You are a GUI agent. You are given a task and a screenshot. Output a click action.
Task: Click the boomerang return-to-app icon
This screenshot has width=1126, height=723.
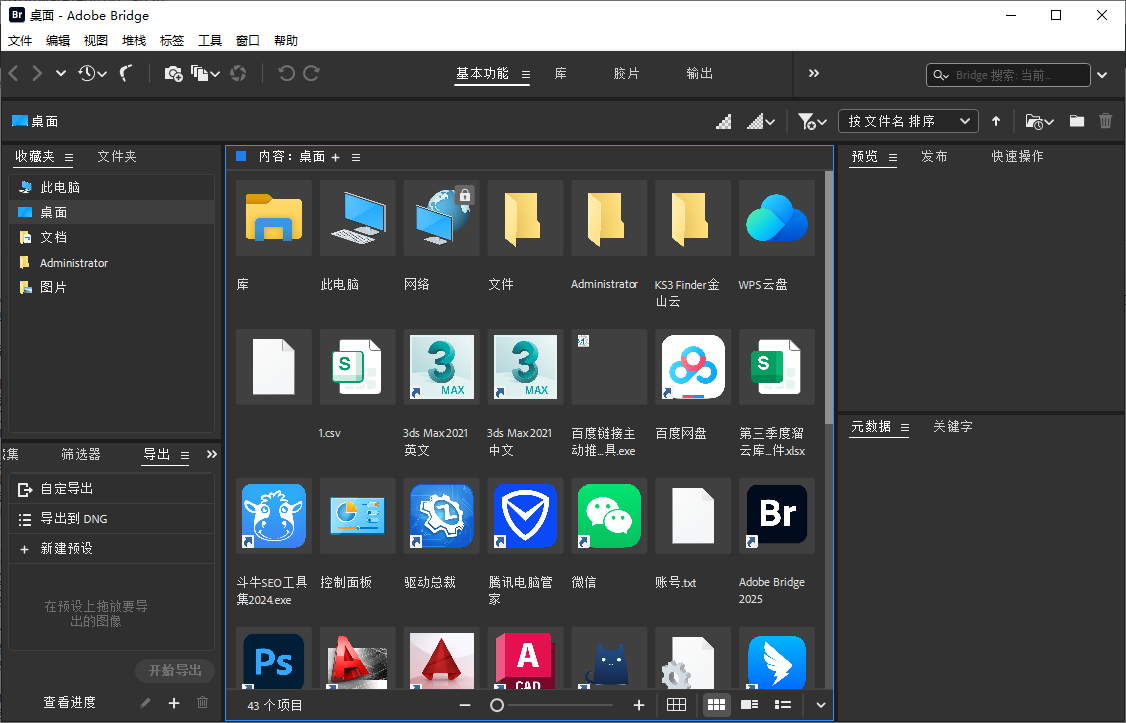click(126, 73)
